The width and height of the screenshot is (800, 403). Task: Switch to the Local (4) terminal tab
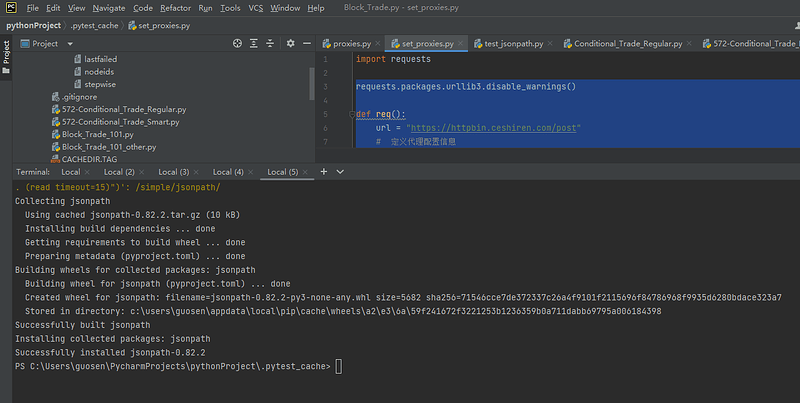click(228, 172)
